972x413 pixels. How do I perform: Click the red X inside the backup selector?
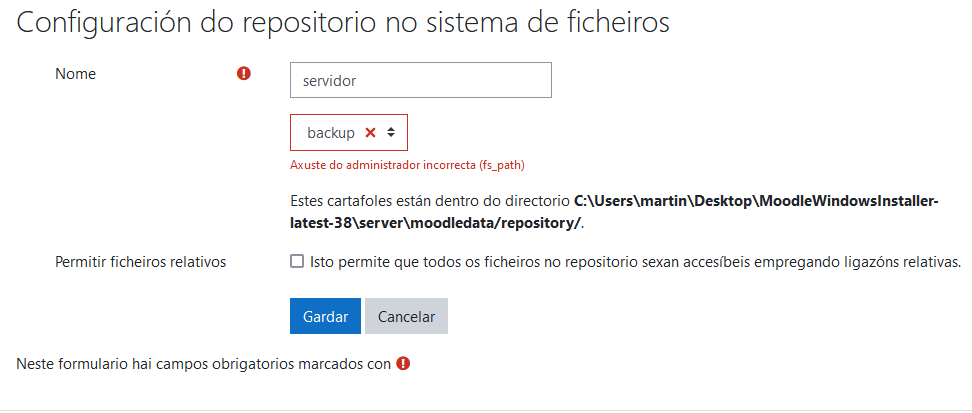[x=370, y=132]
